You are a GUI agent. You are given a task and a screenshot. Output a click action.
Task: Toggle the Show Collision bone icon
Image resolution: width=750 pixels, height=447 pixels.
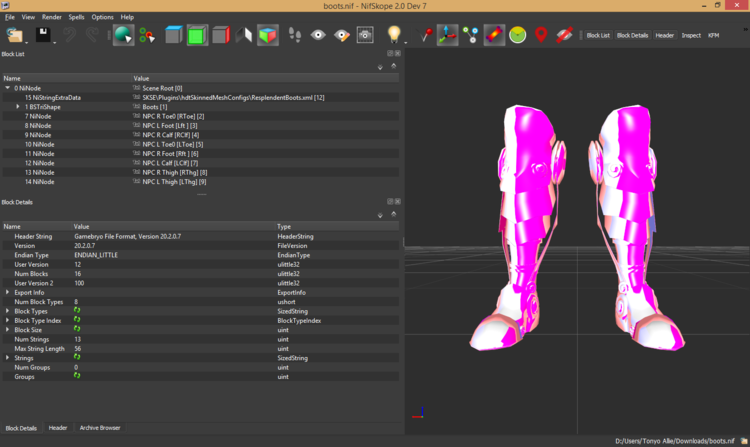click(494, 35)
